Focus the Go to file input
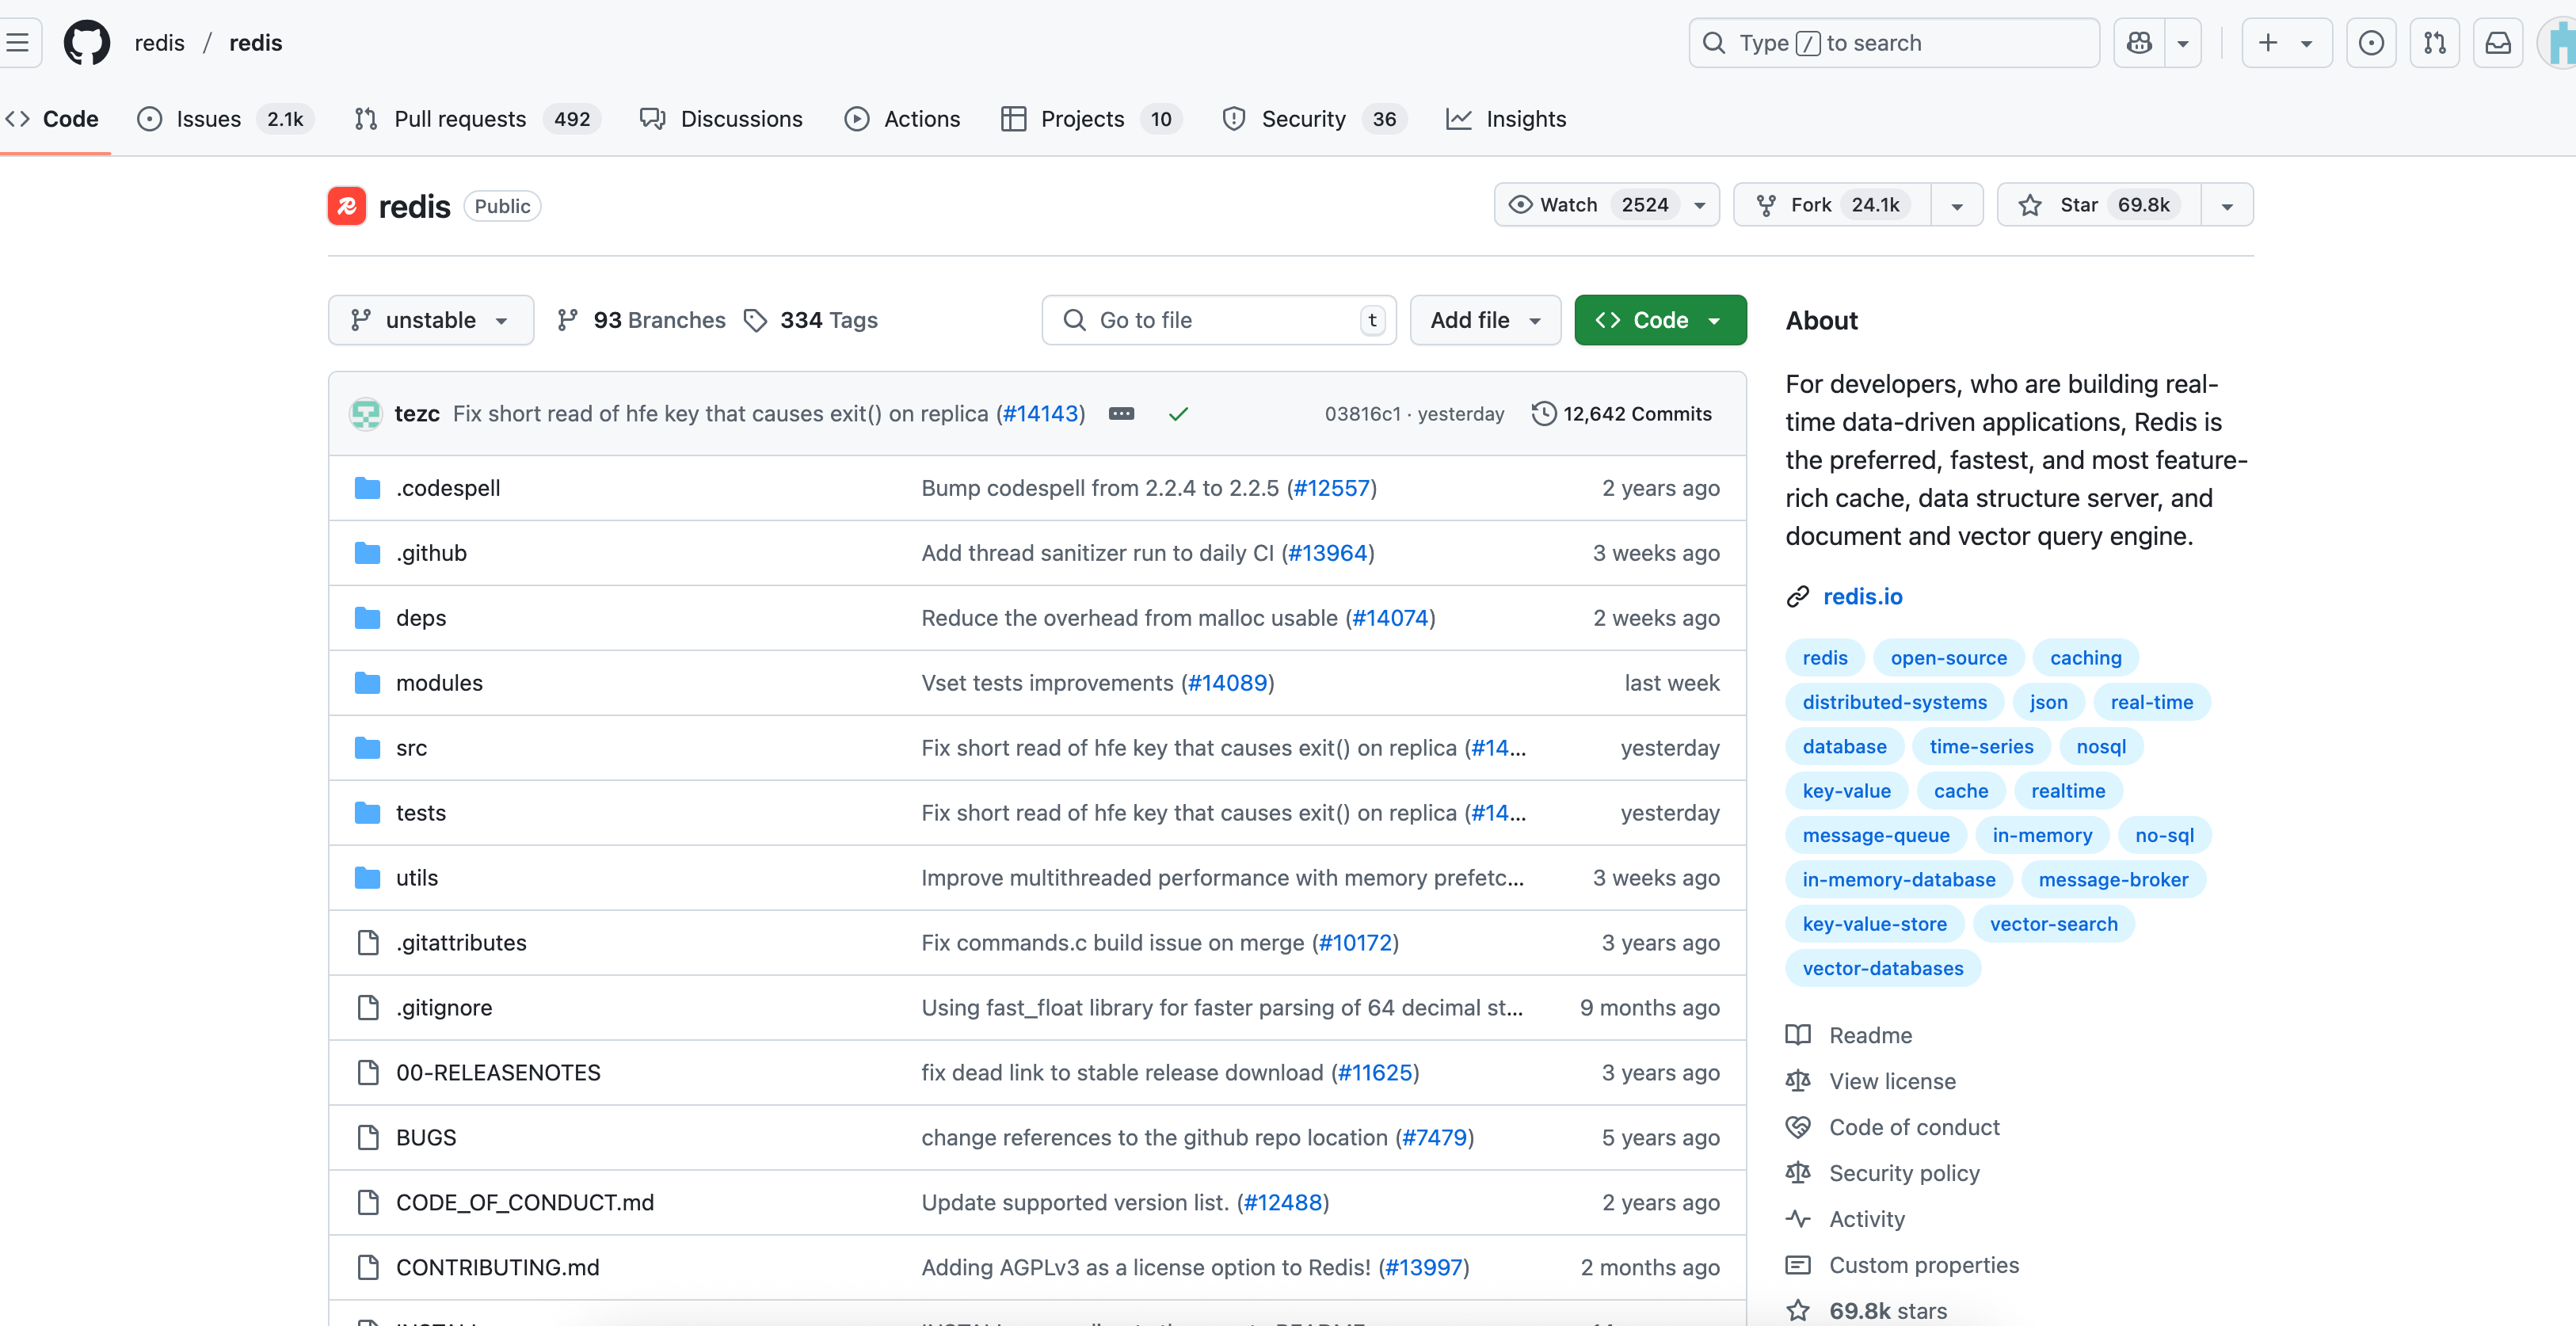 1219,320
